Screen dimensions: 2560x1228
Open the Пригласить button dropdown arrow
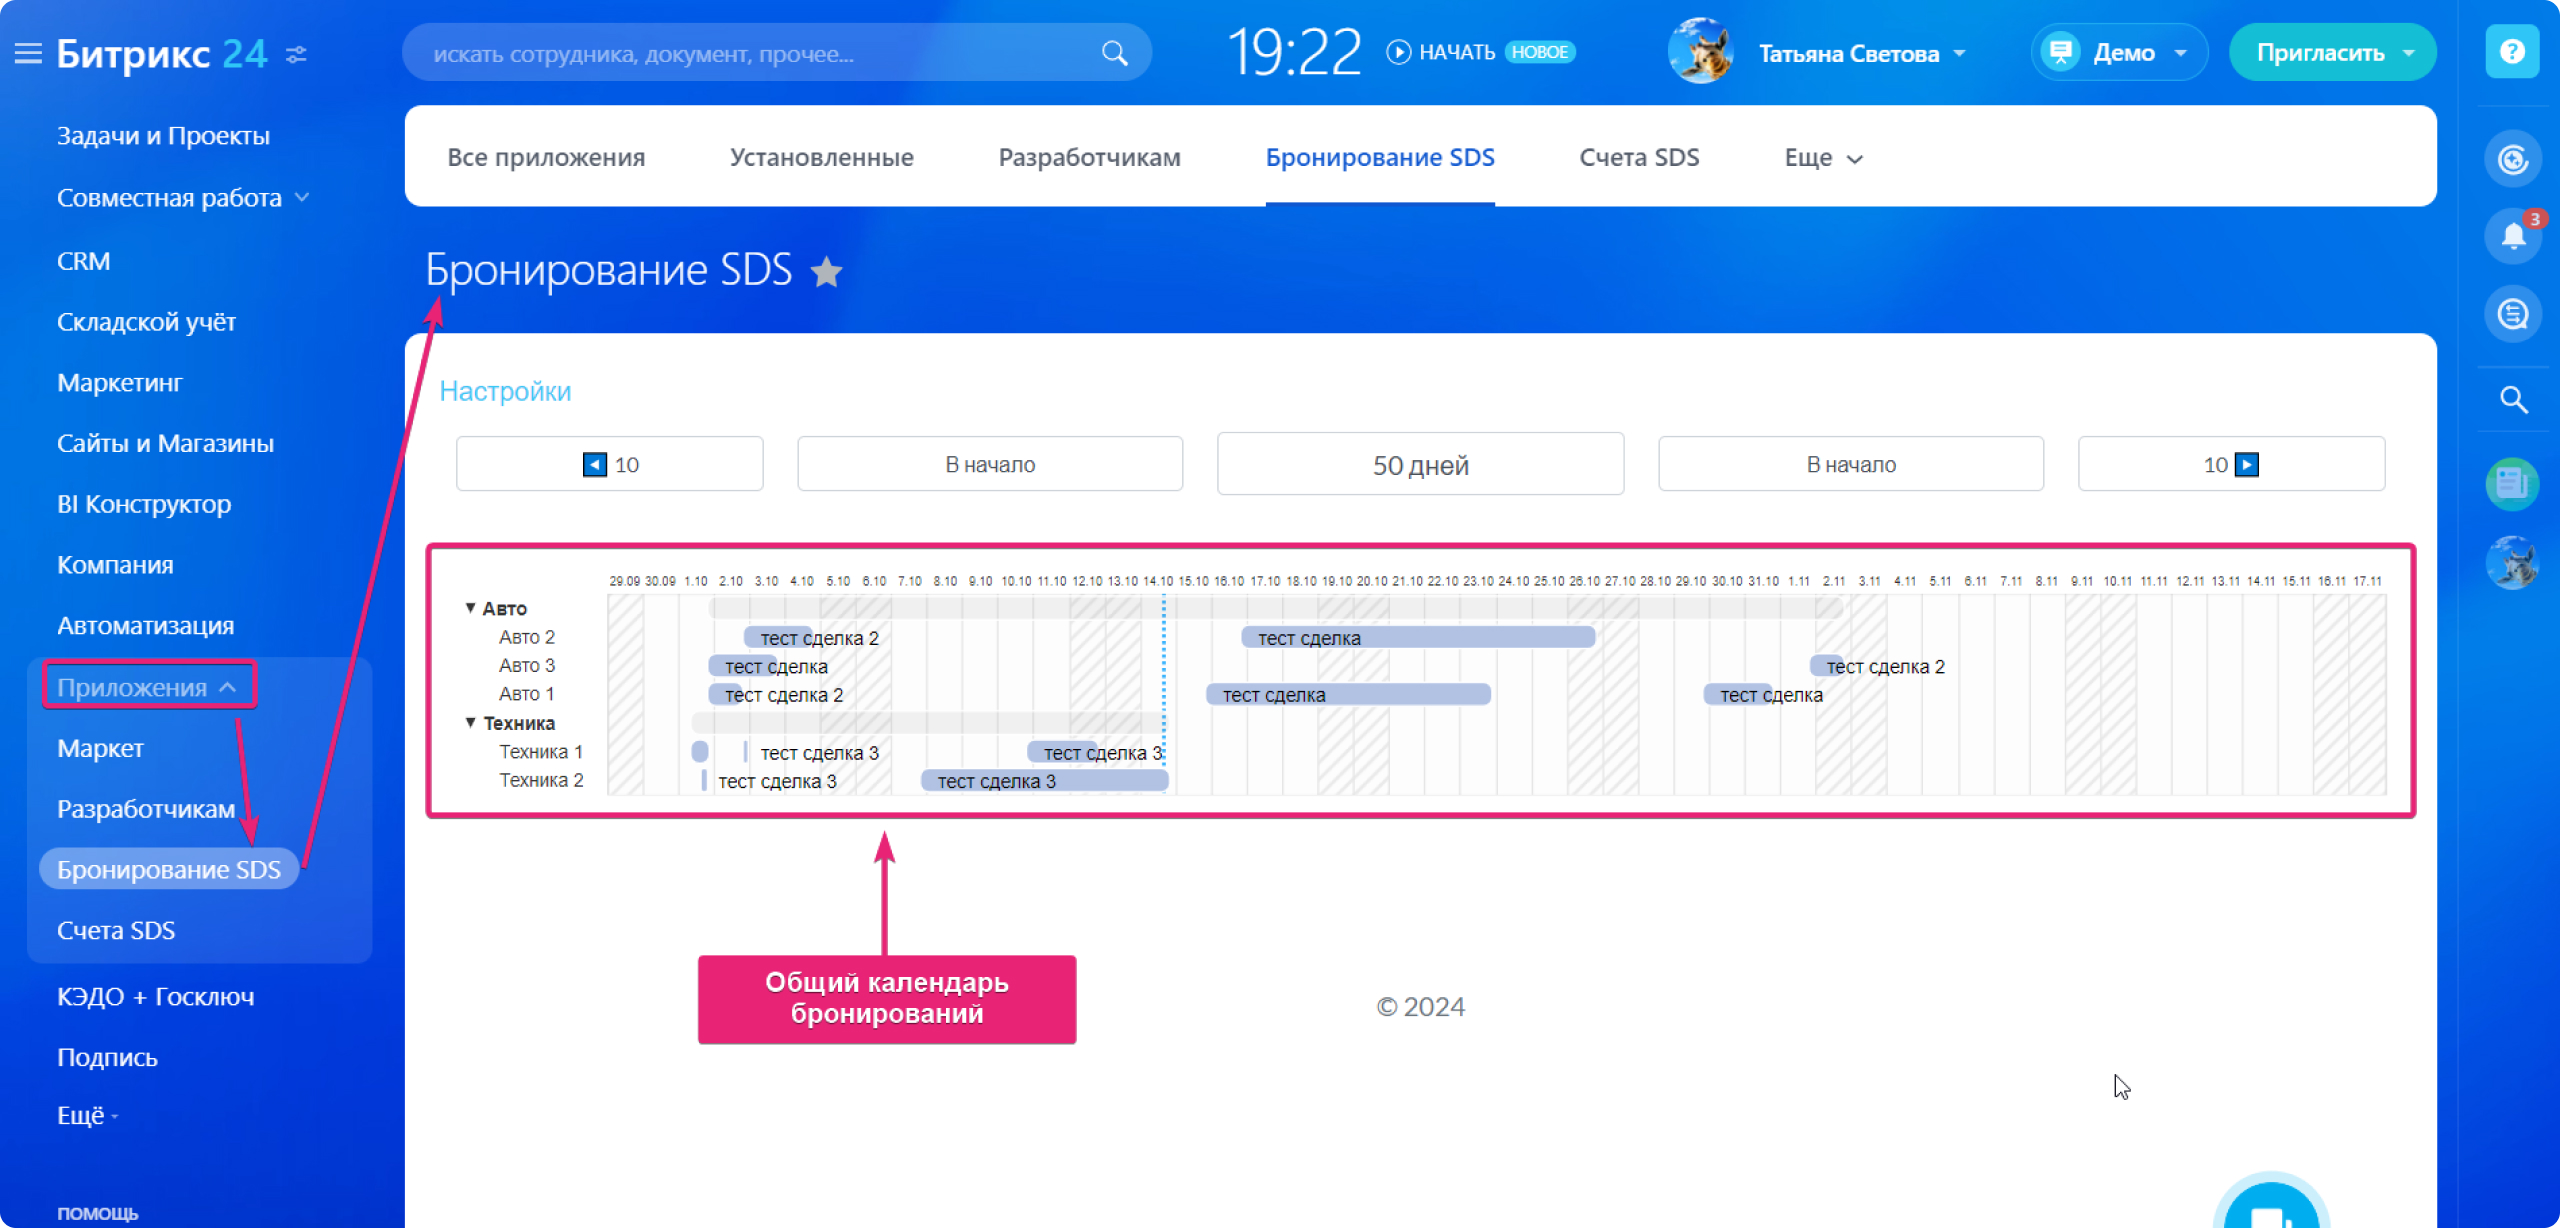click(x=2408, y=53)
